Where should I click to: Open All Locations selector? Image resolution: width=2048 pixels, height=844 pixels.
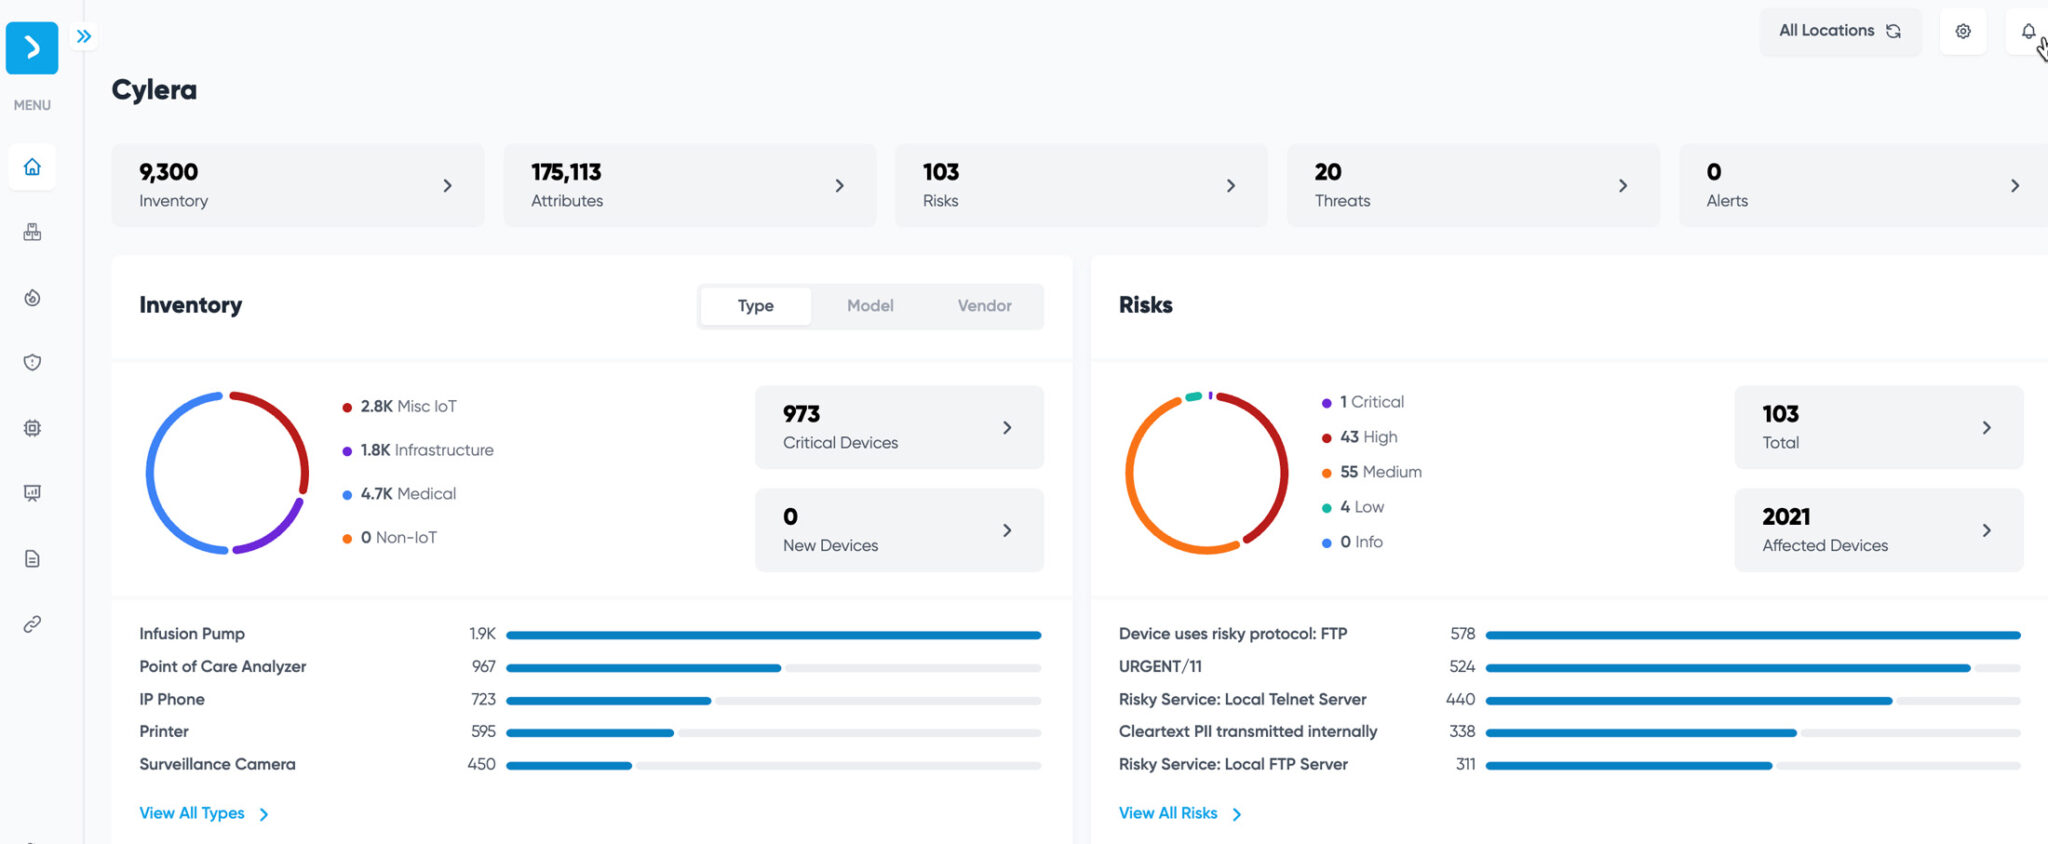coord(1840,31)
